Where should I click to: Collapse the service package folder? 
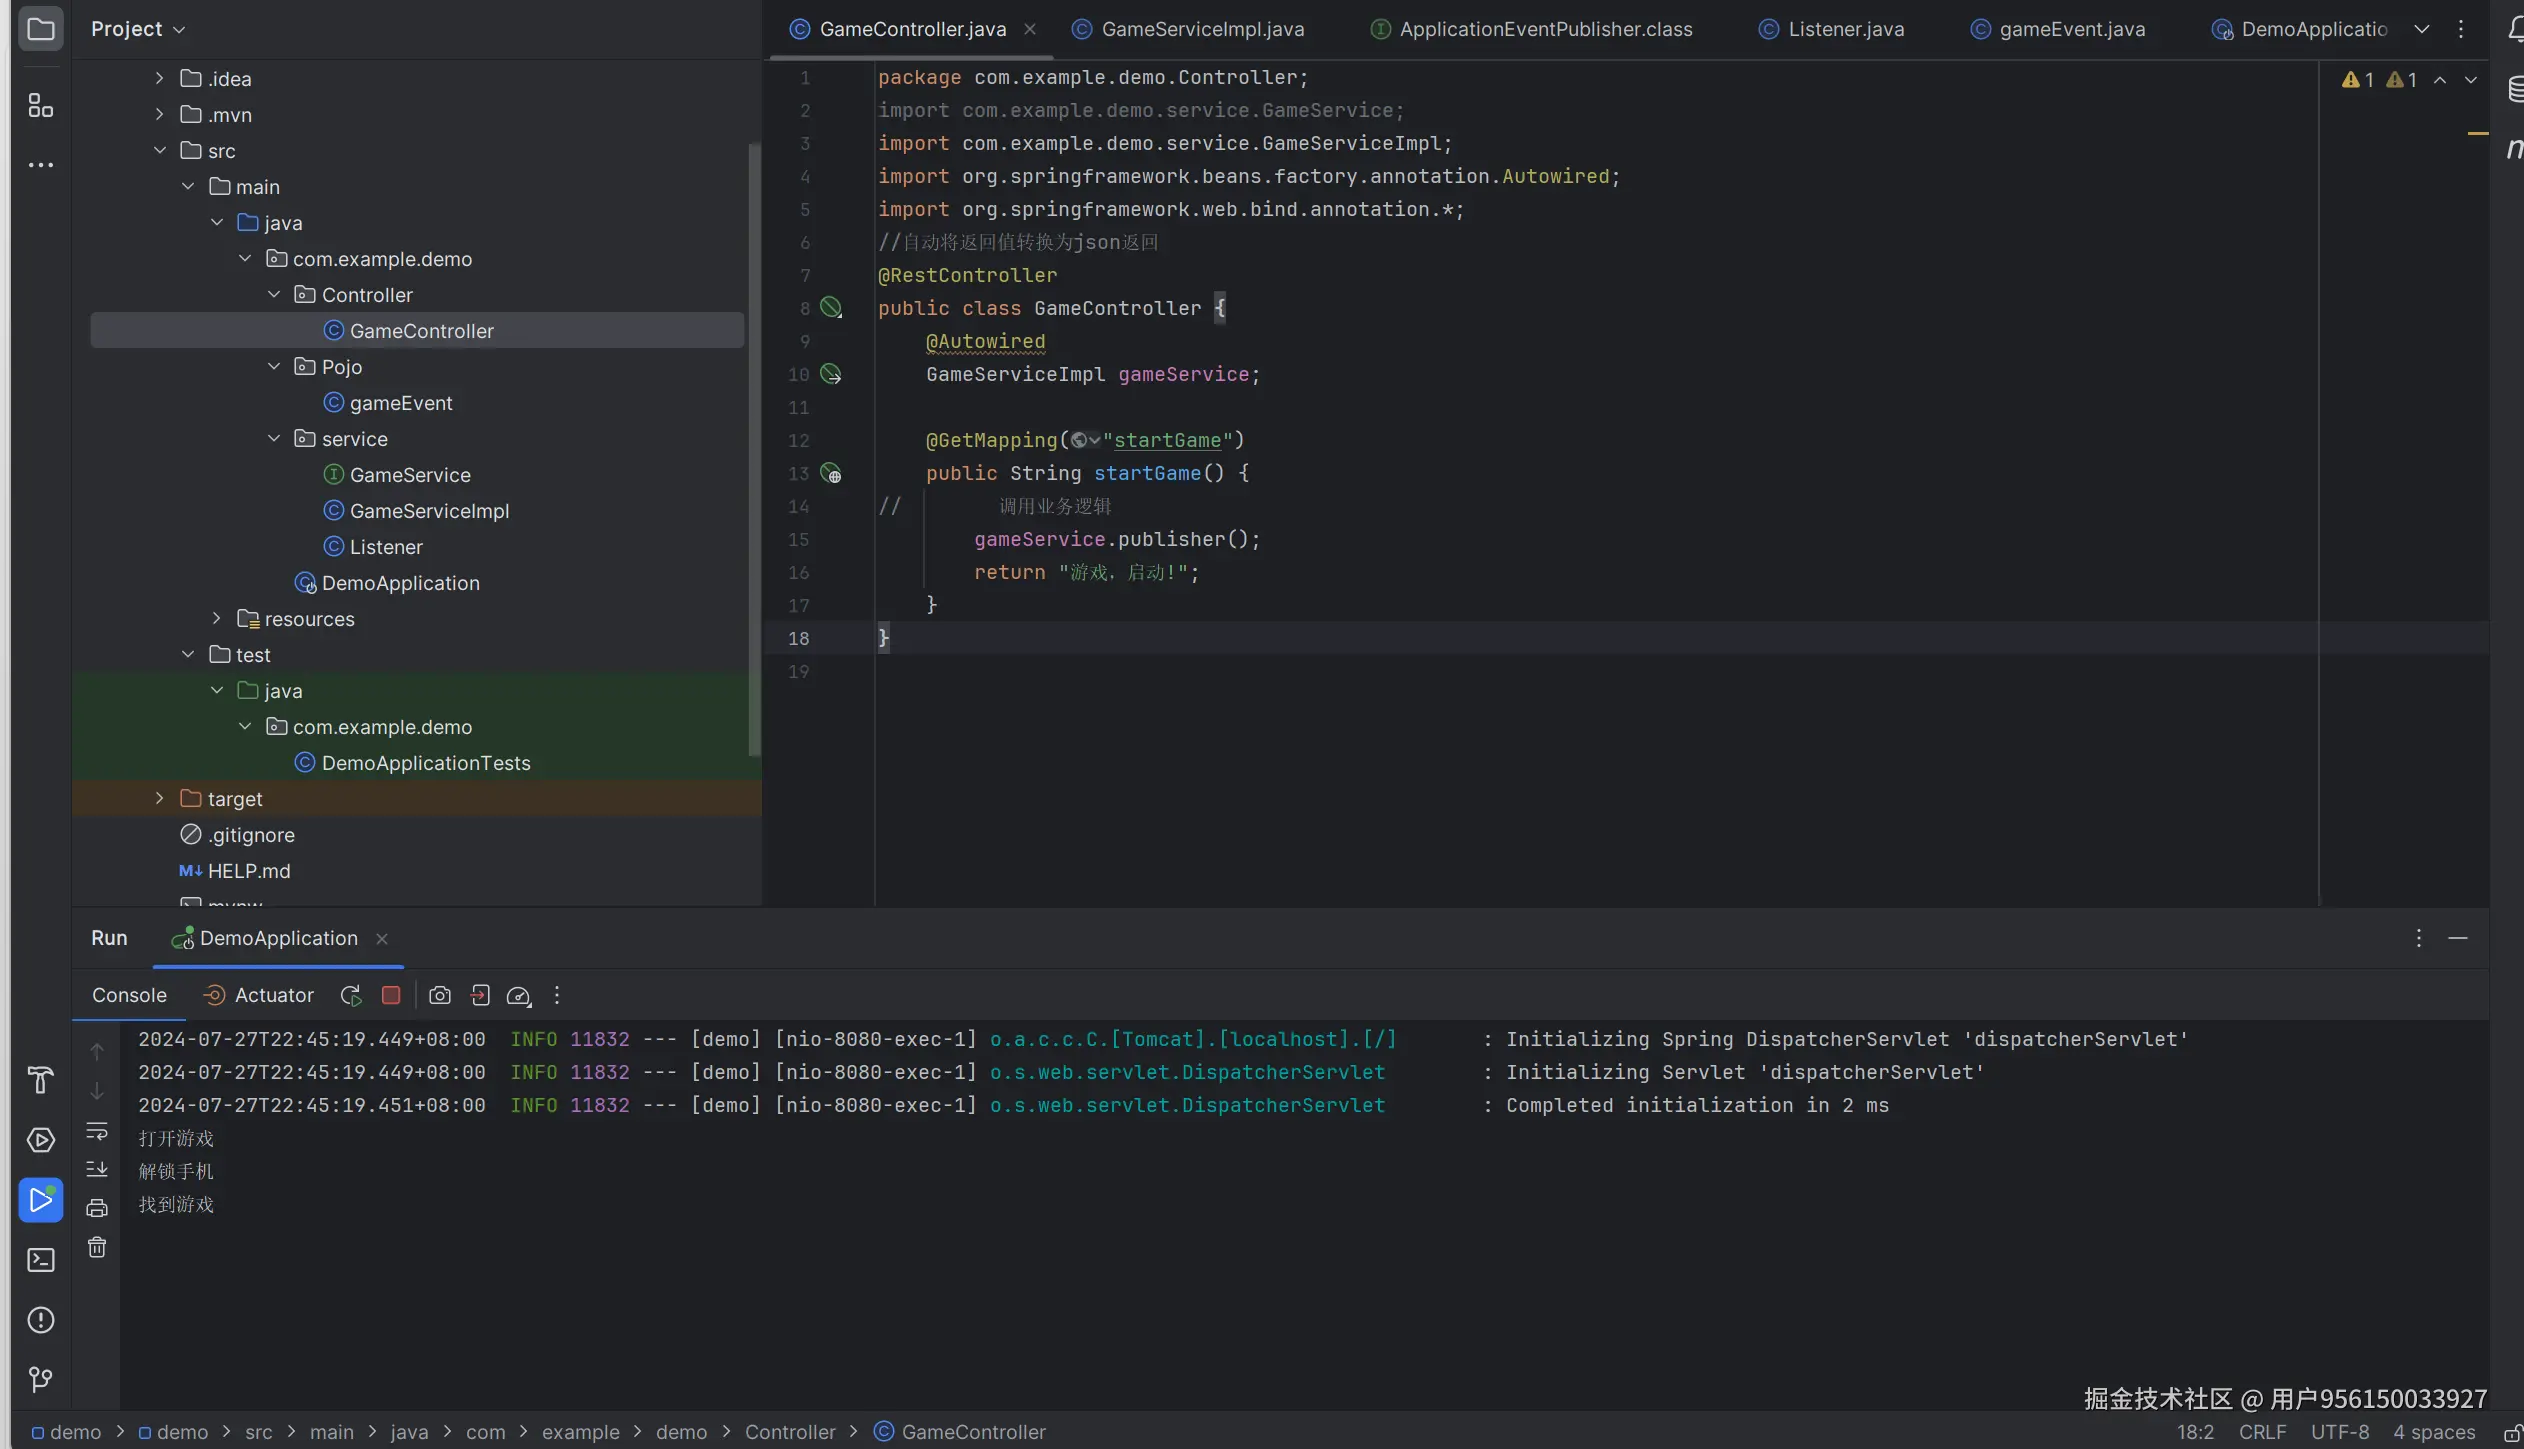tap(274, 439)
